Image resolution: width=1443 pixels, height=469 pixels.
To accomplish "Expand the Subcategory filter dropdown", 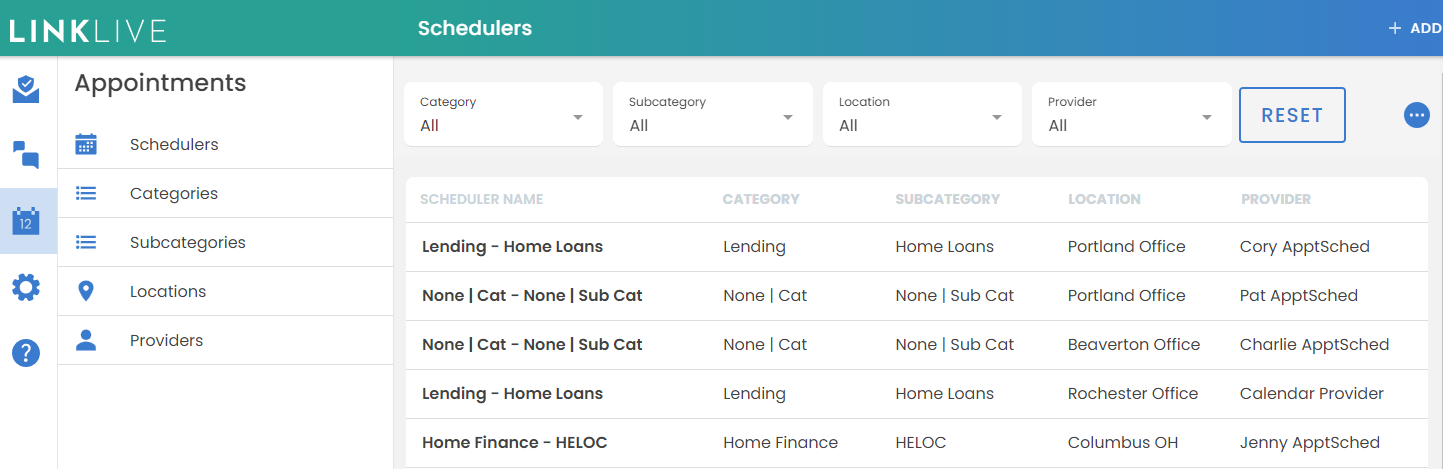I will 712,115.
